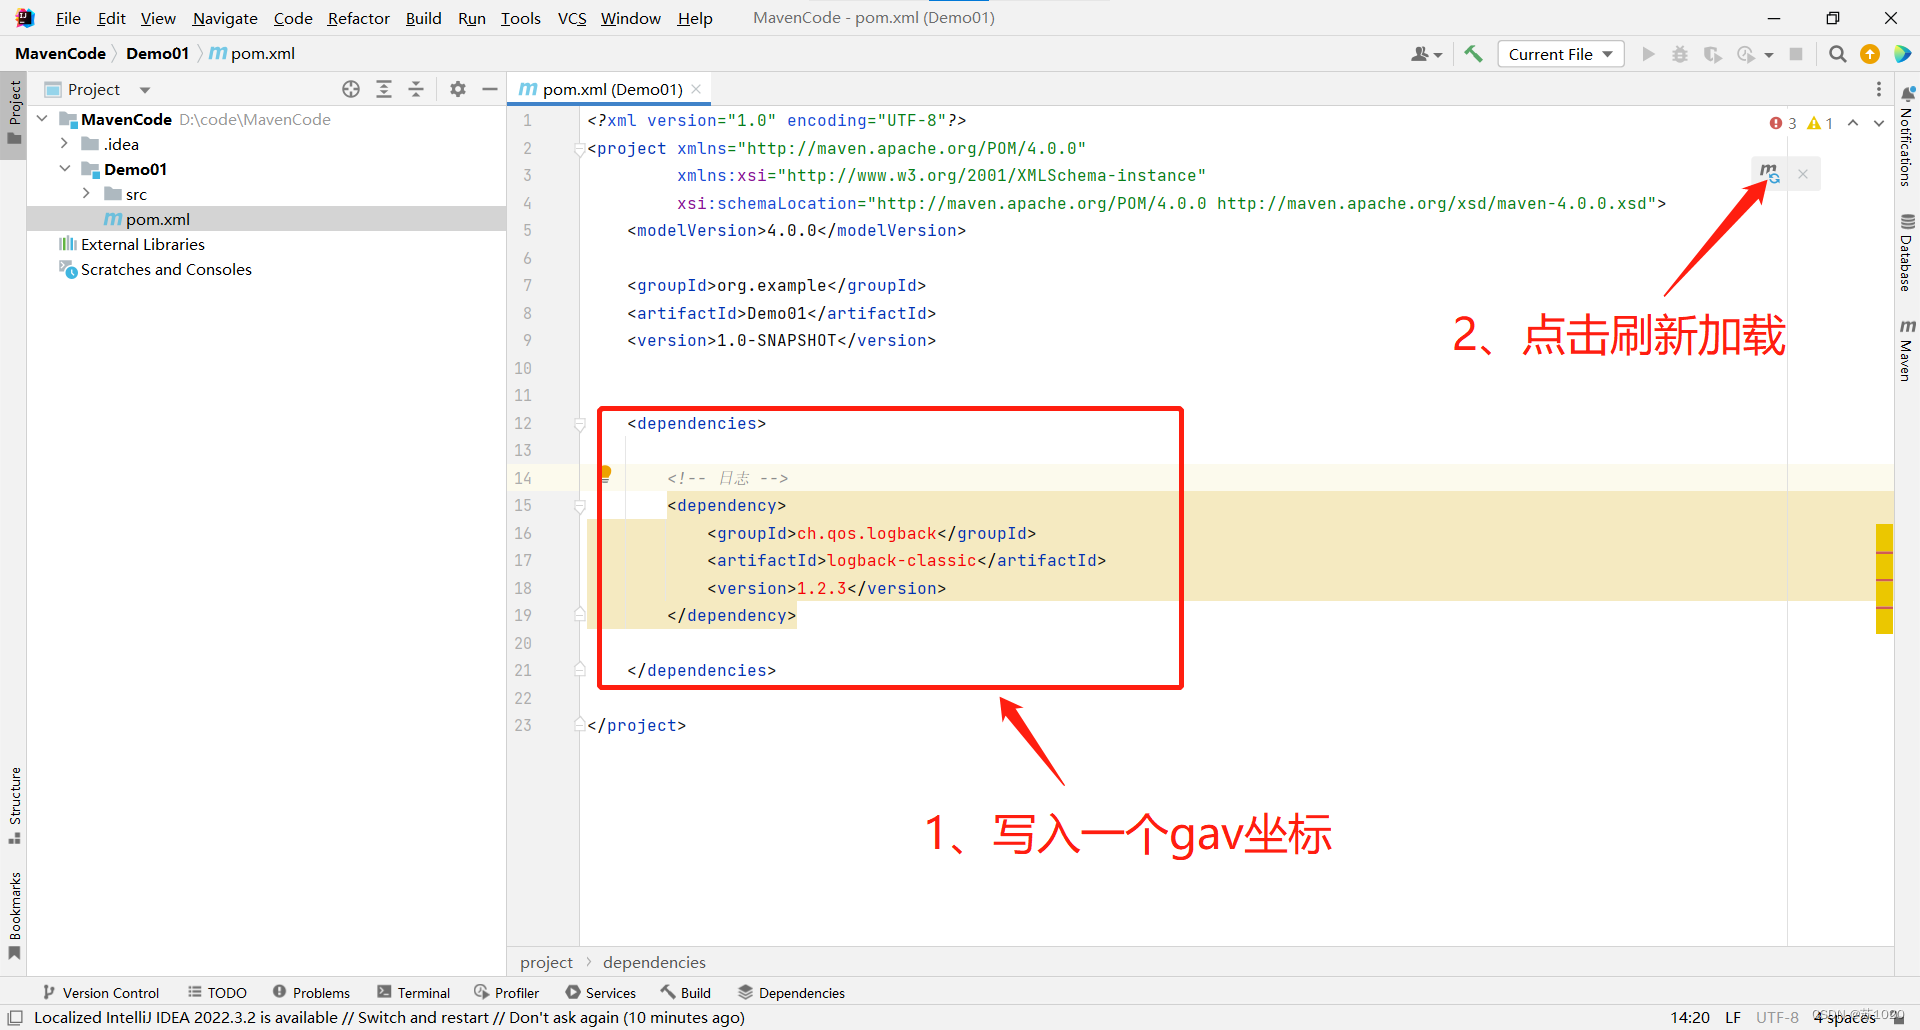
Task: Click the errors count indicator
Action: coord(1783,123)
